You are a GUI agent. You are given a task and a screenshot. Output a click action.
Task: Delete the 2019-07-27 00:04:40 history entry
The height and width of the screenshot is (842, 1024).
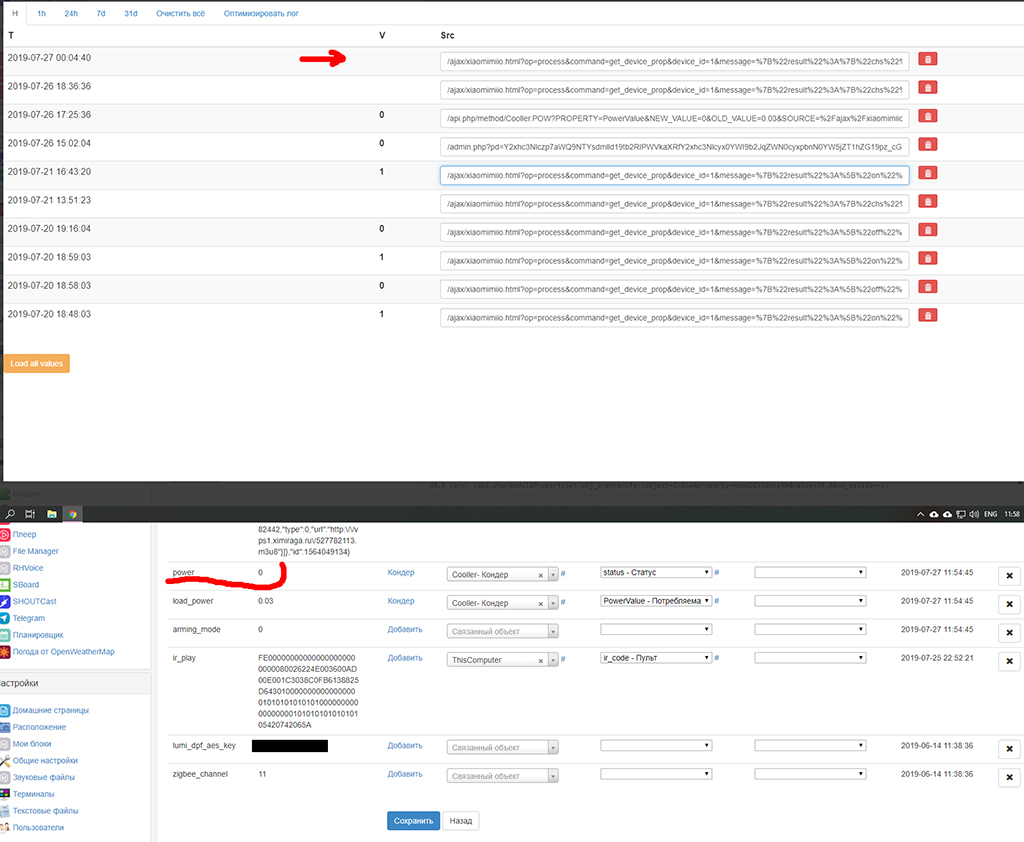point(928,60)
